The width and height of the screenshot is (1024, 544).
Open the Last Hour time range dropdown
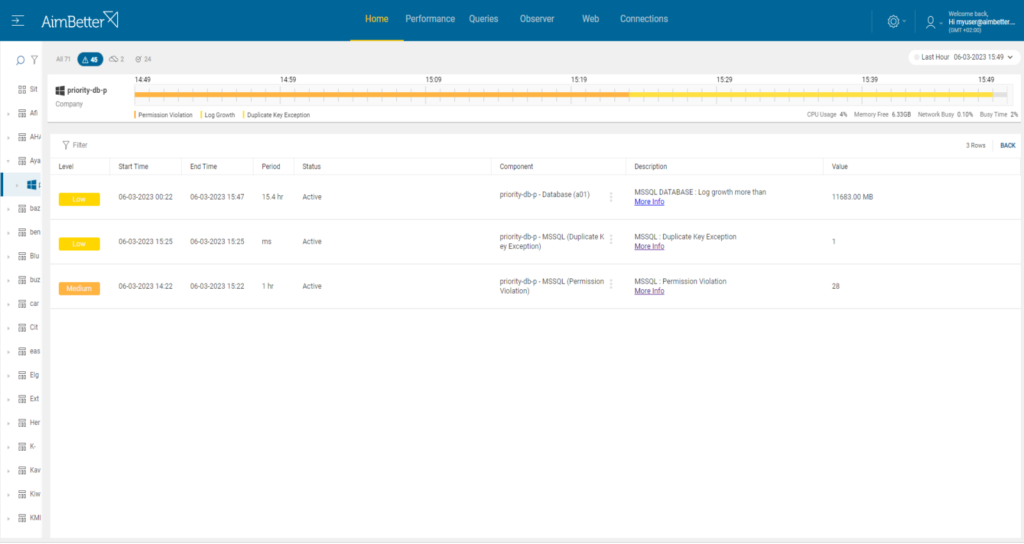coord(964,57)
